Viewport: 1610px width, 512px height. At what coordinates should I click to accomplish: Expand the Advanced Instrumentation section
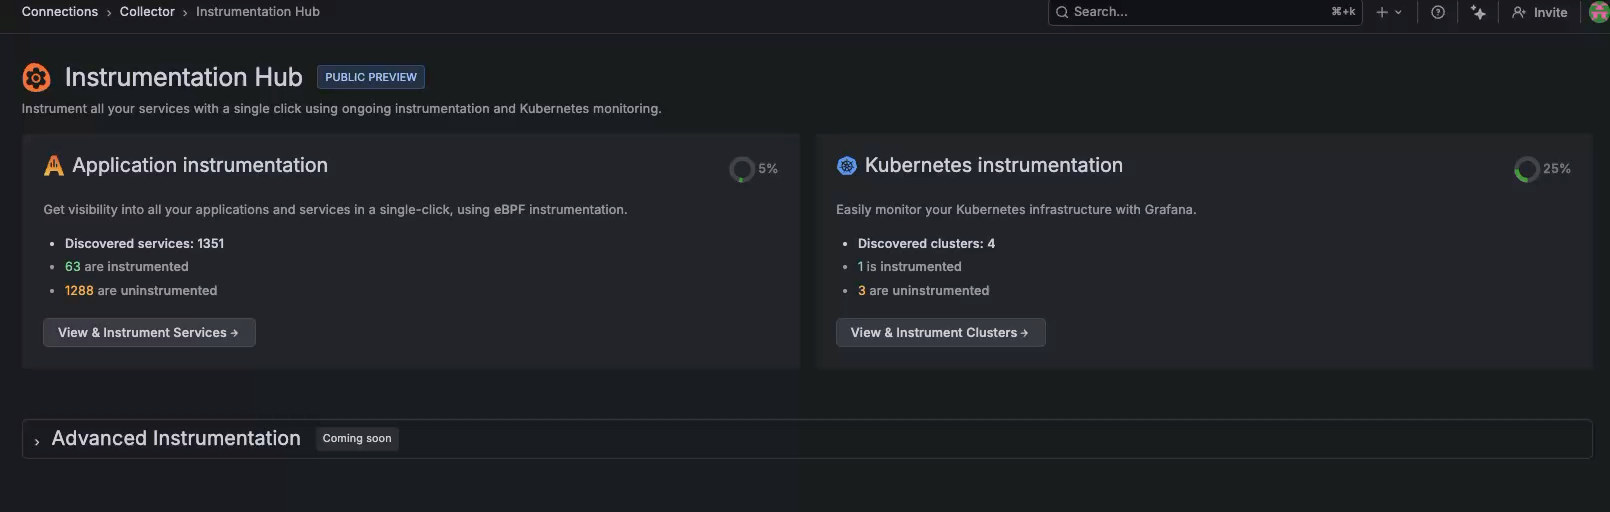(x=37, y=440)
